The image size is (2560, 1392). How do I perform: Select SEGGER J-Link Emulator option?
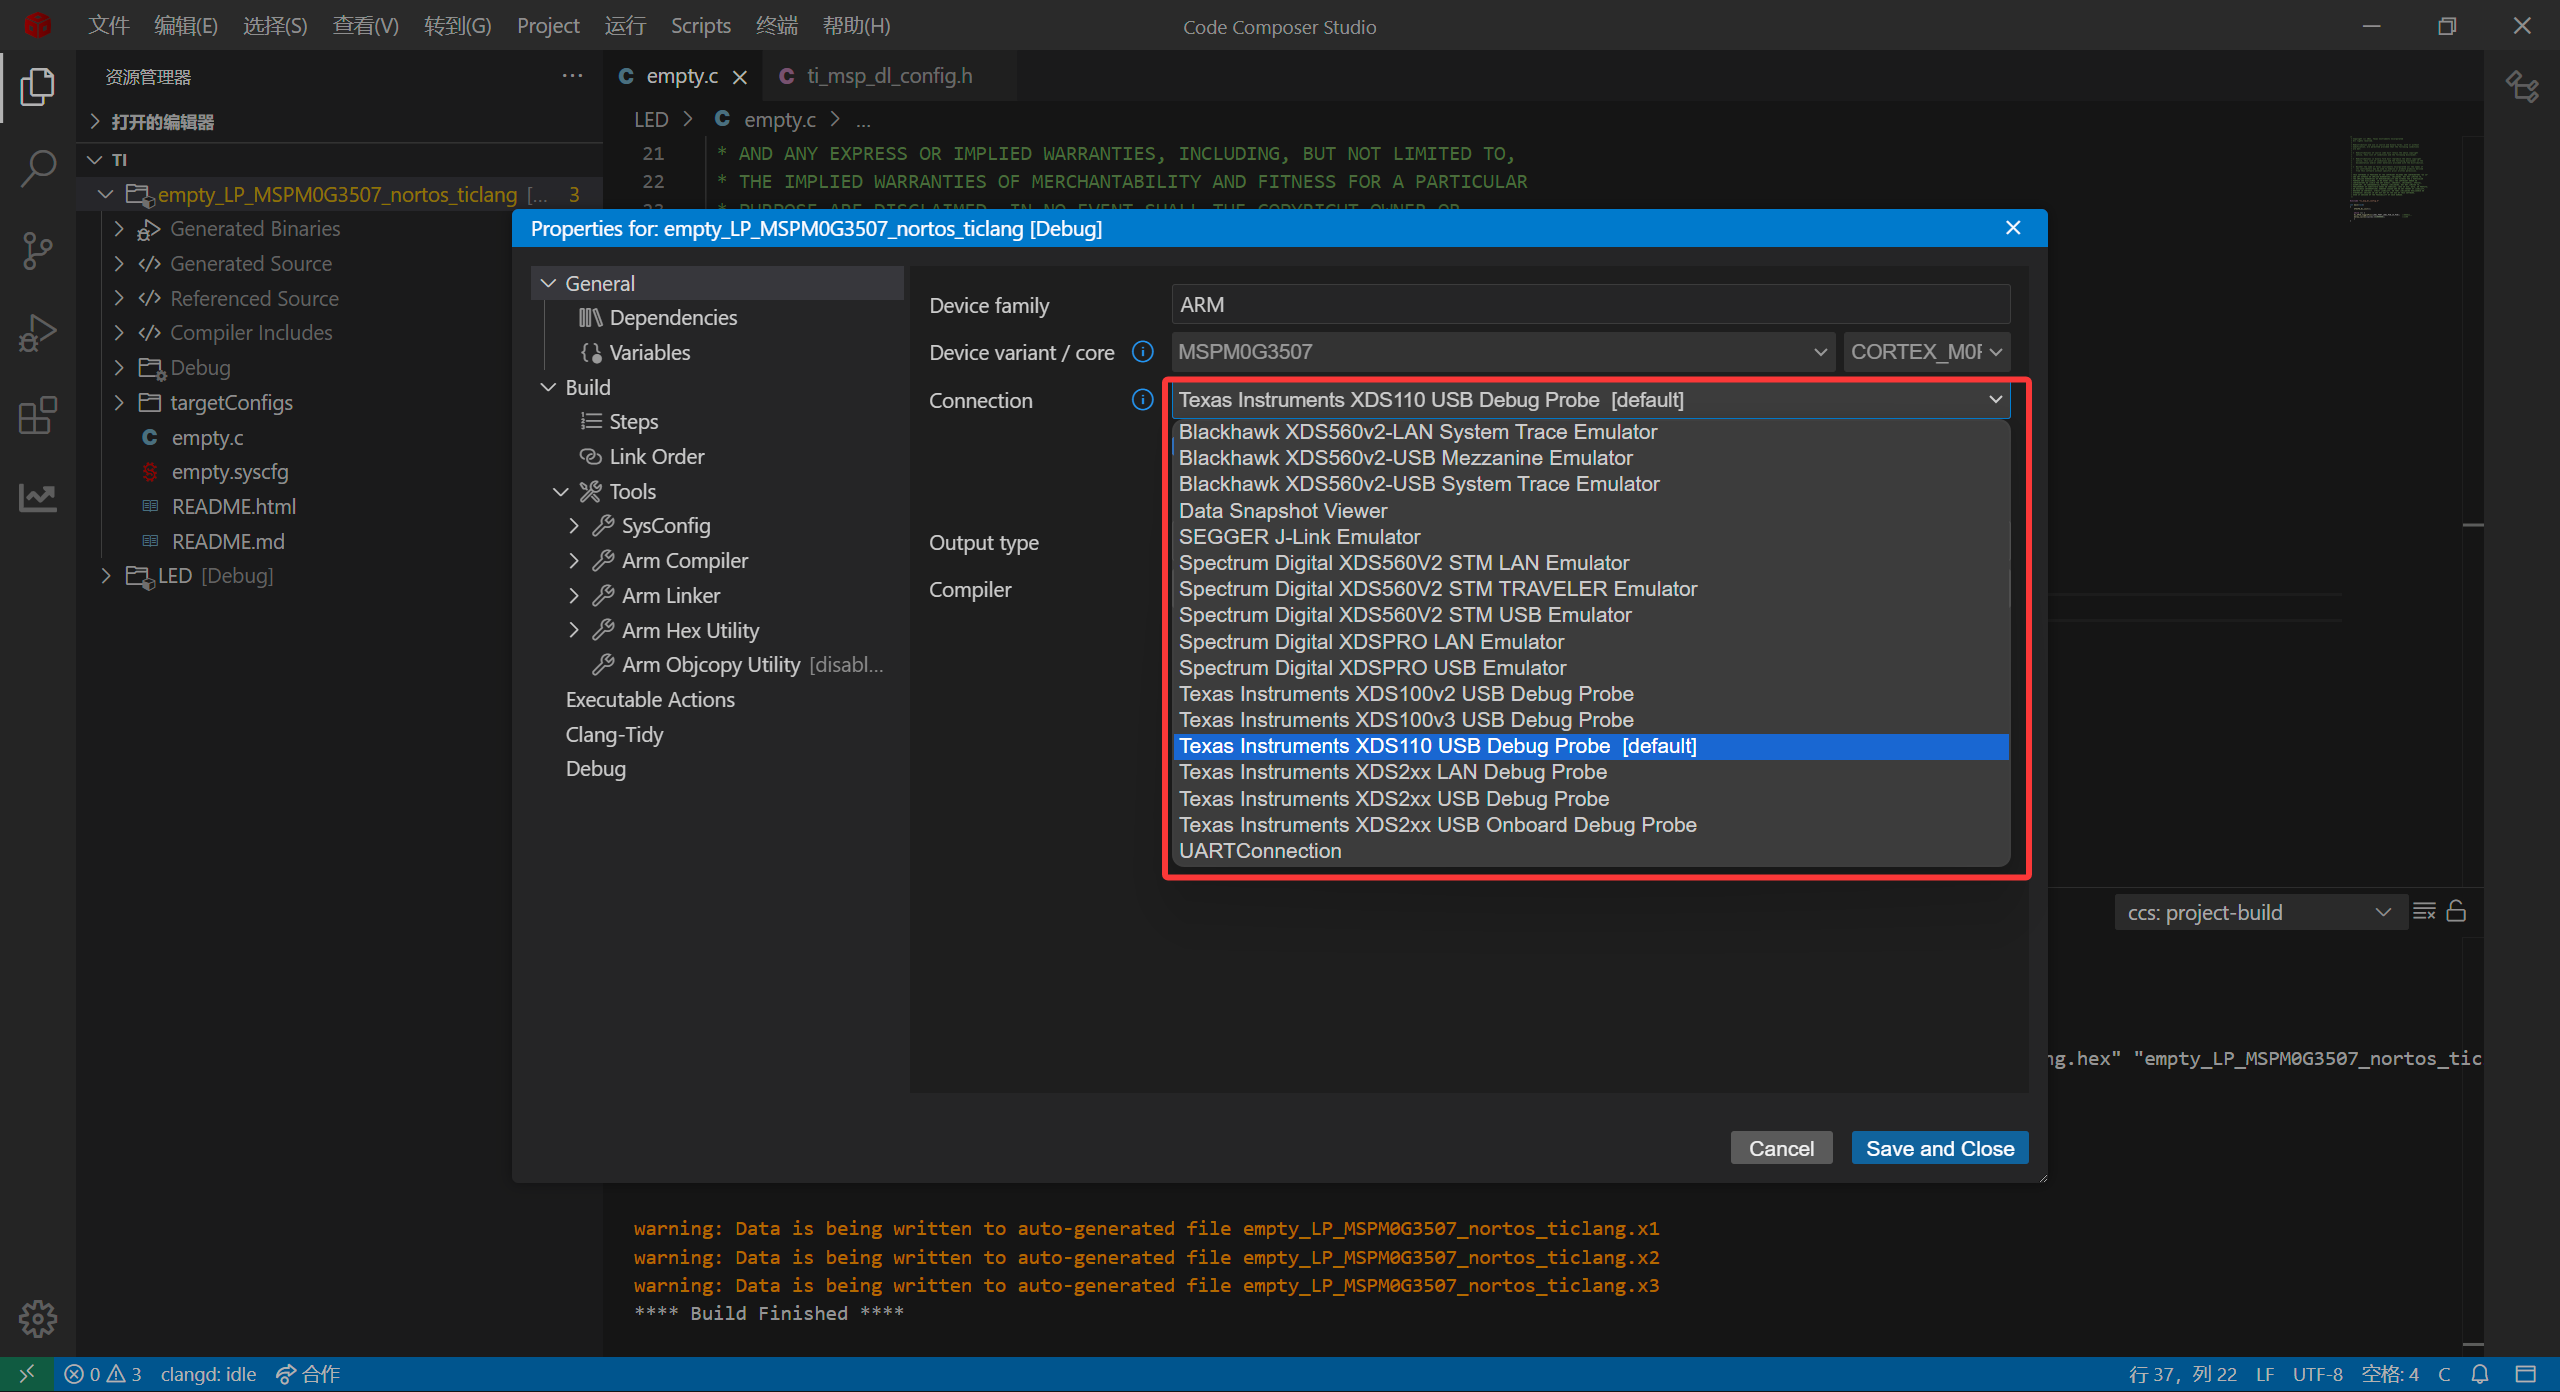1299,537
